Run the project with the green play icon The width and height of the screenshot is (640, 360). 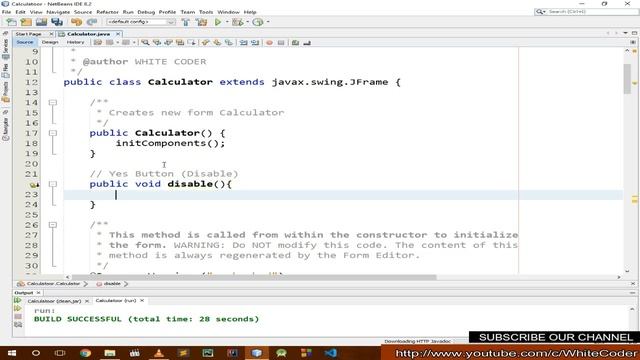(x=218, y=22)
